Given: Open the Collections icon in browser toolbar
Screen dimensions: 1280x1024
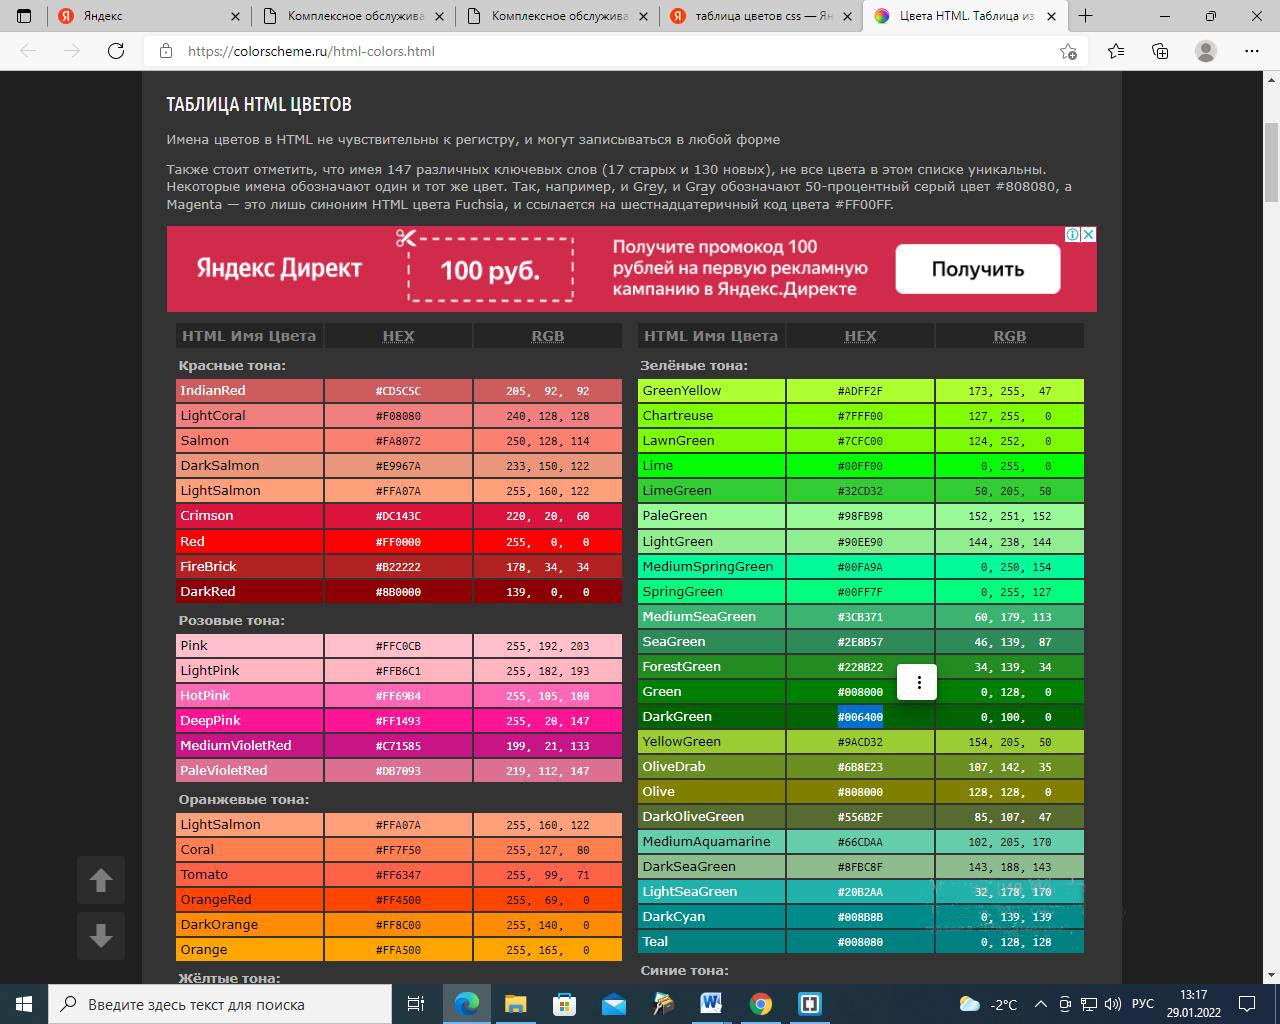Looking at the screenshot, I should coord(1160,51).
